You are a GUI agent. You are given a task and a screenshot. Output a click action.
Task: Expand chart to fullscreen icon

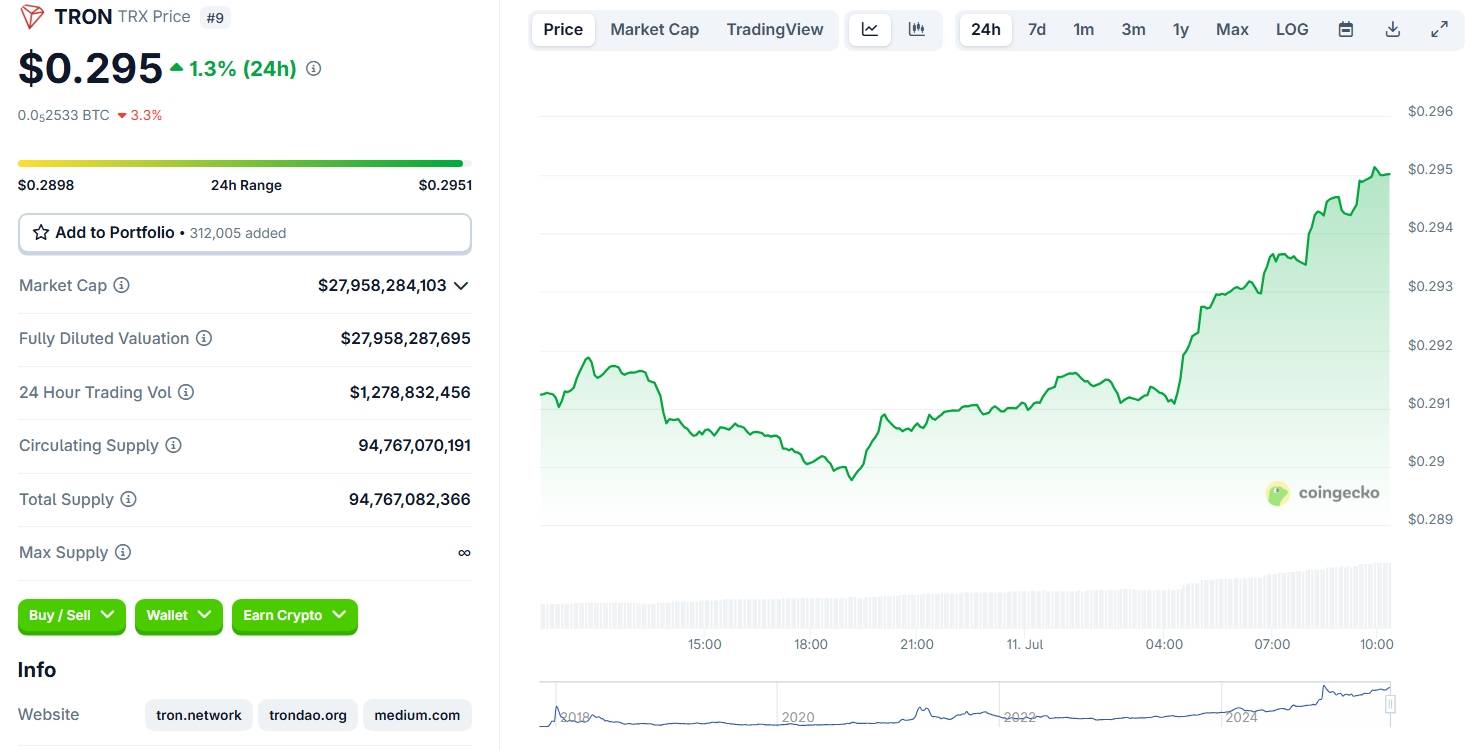1440,30
